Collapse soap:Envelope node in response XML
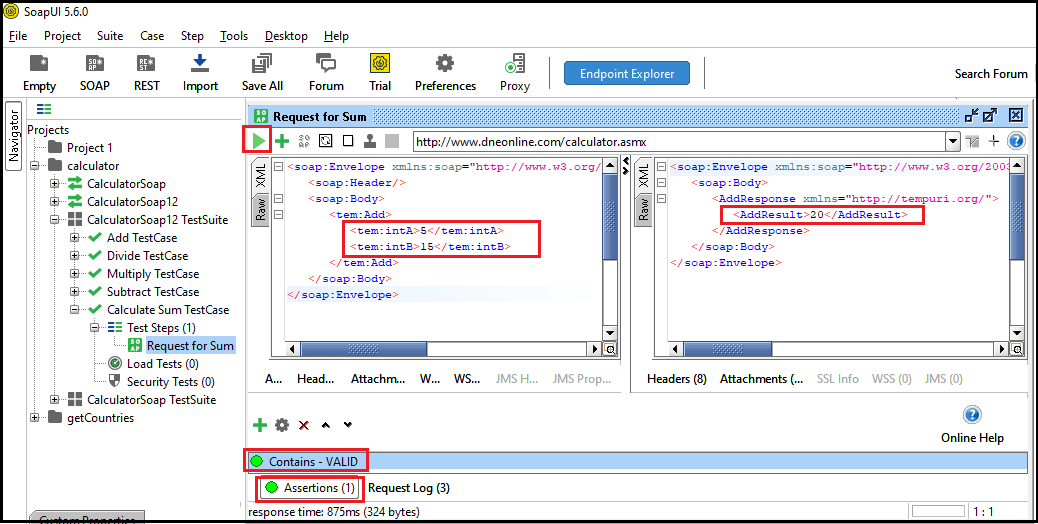 (661, 167)
